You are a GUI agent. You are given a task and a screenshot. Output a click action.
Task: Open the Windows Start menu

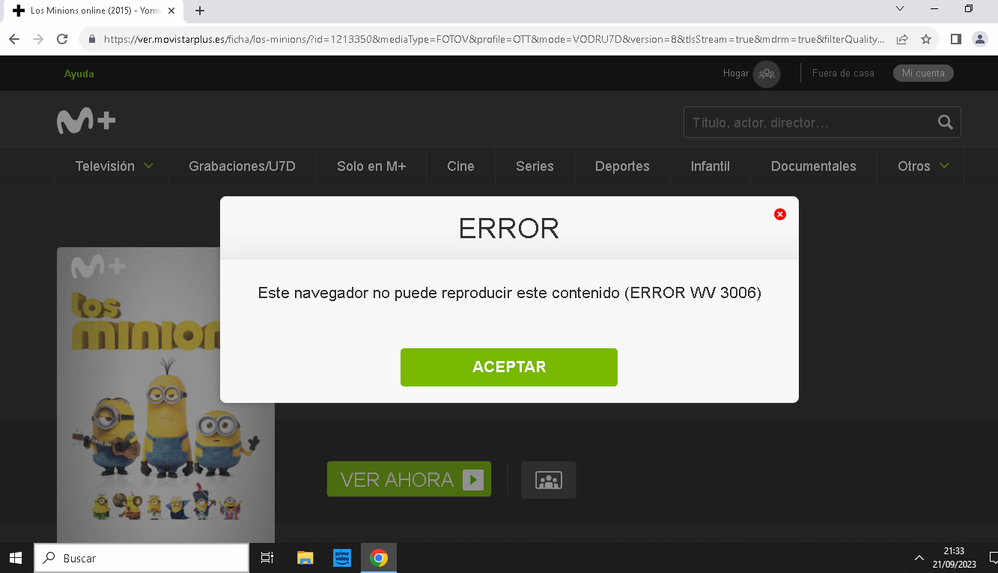(x=16, y=558)
